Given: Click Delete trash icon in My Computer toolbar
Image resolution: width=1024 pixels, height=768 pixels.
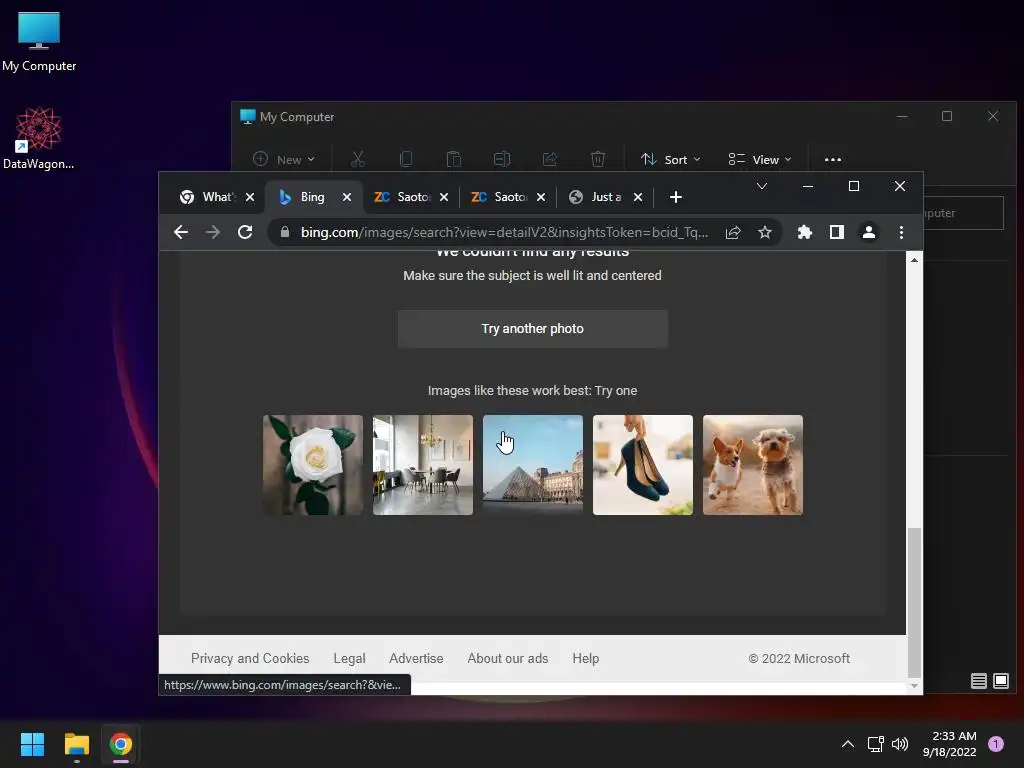Looking at the screenshot, I should (598, 159).
